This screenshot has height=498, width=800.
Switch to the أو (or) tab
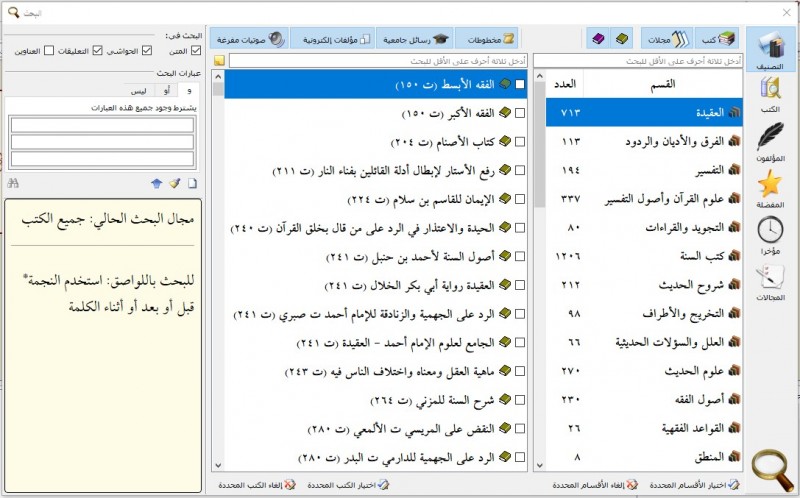(166, 91)
